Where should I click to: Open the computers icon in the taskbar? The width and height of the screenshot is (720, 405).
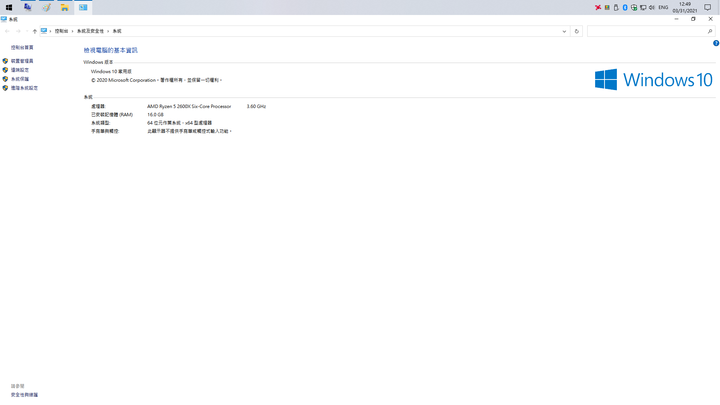pyautogui.click(x=28, y=7)
